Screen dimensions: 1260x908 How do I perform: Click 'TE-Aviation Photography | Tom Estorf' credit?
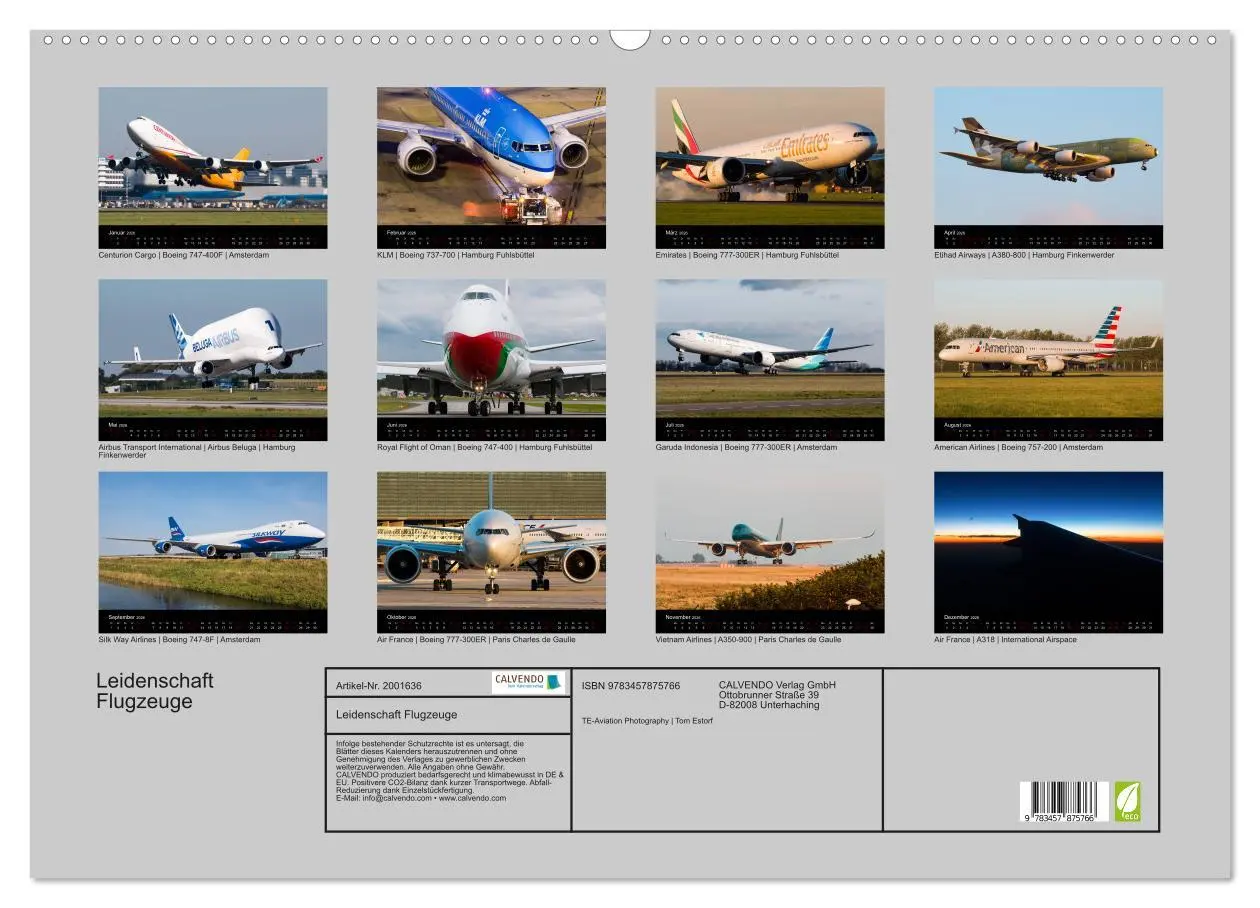[x=647, y=721]
